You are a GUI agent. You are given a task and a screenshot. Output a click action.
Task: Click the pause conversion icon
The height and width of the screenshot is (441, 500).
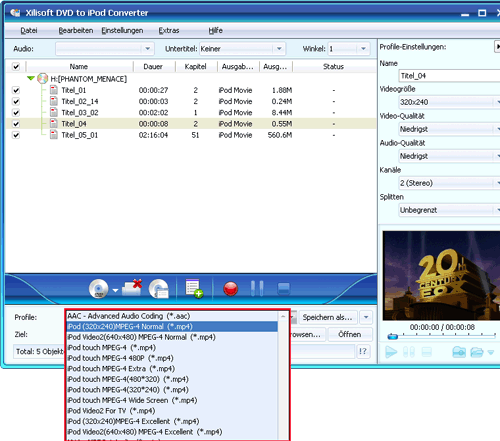click(257, 289)
